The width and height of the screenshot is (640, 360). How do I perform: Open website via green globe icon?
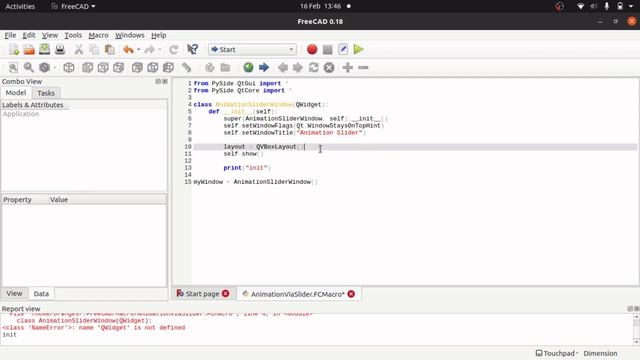(x=248, y=67)
